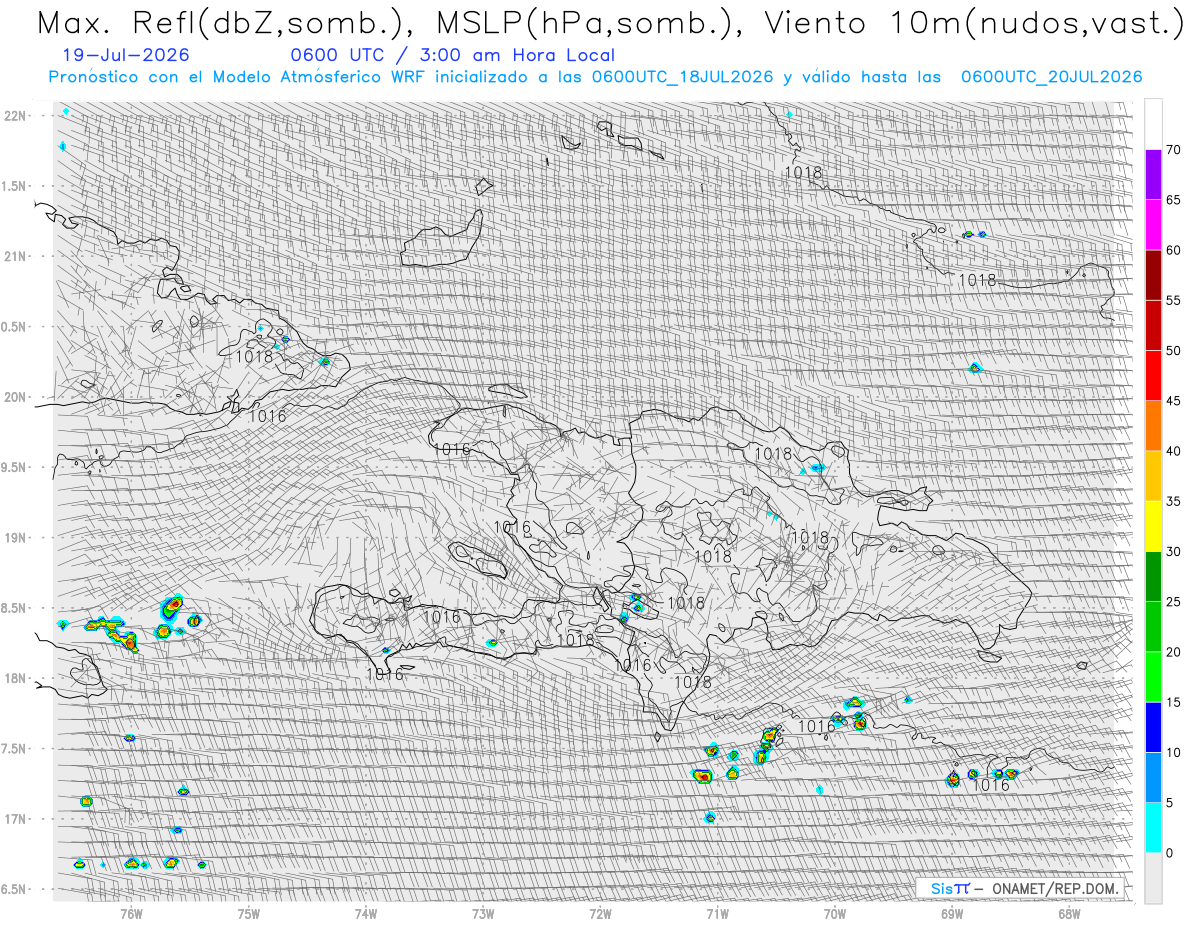Select the bright red 45–50 dBZ legend segment
The image size is (1200, 927).
click(x=1153, y=376)
